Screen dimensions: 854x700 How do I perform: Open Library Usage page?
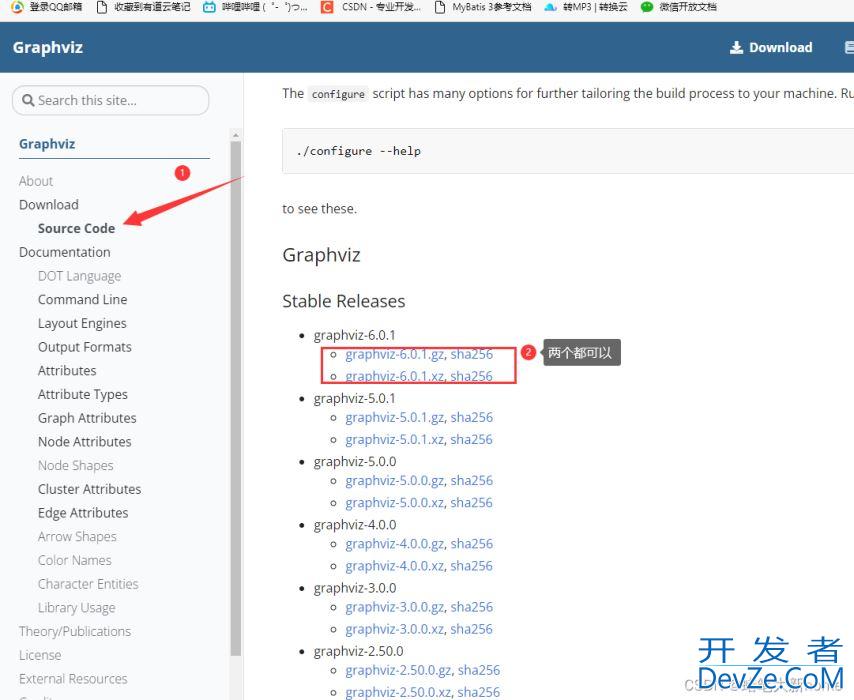pyautogui.click(x=77, y=608)
